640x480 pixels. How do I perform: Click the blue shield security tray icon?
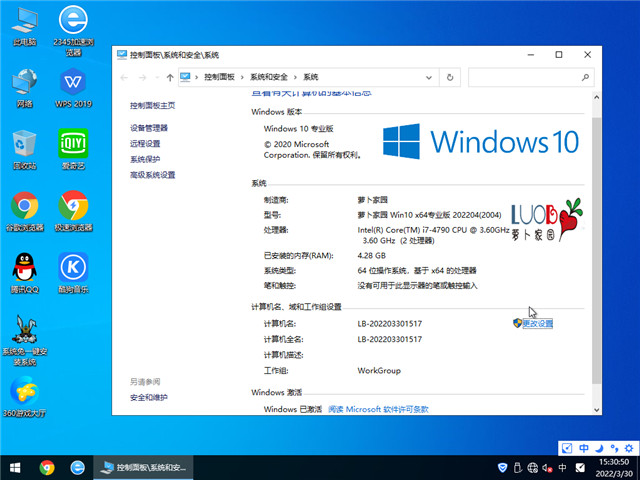503,468
